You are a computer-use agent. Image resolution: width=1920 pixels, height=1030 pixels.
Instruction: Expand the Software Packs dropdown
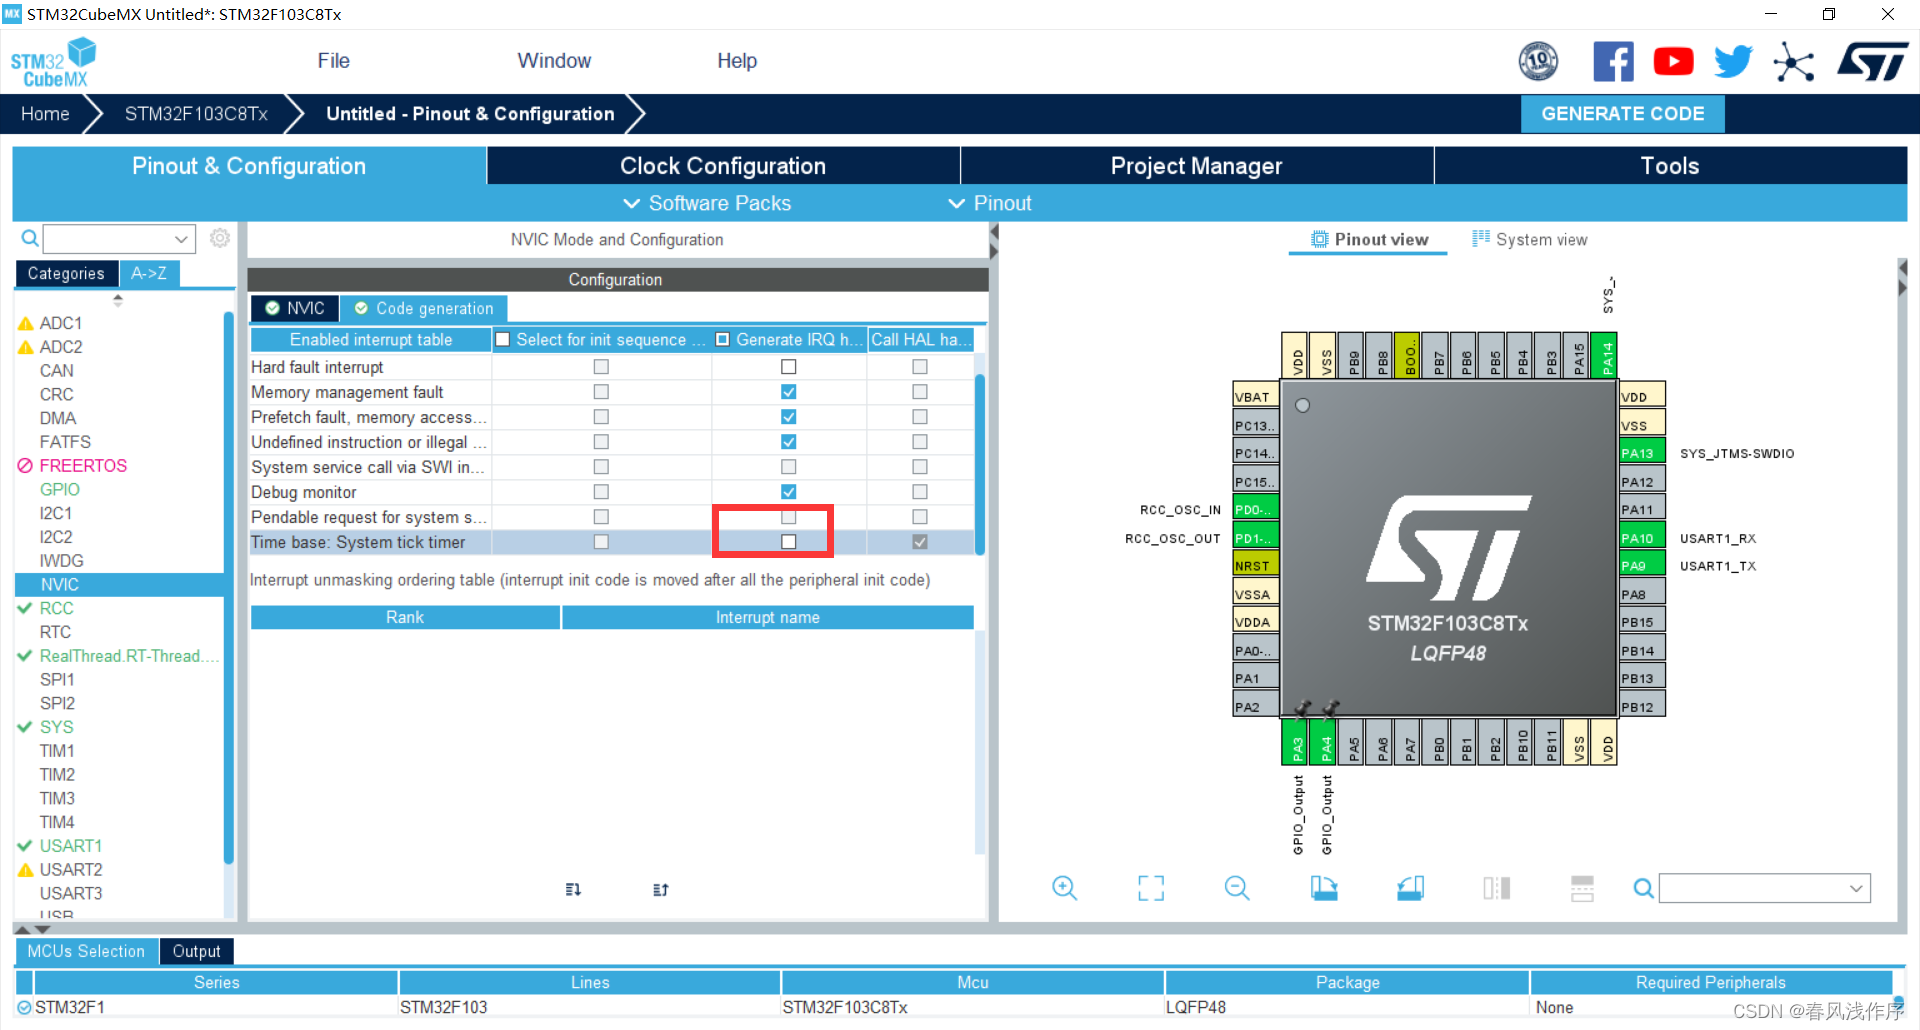pos(707,203)
